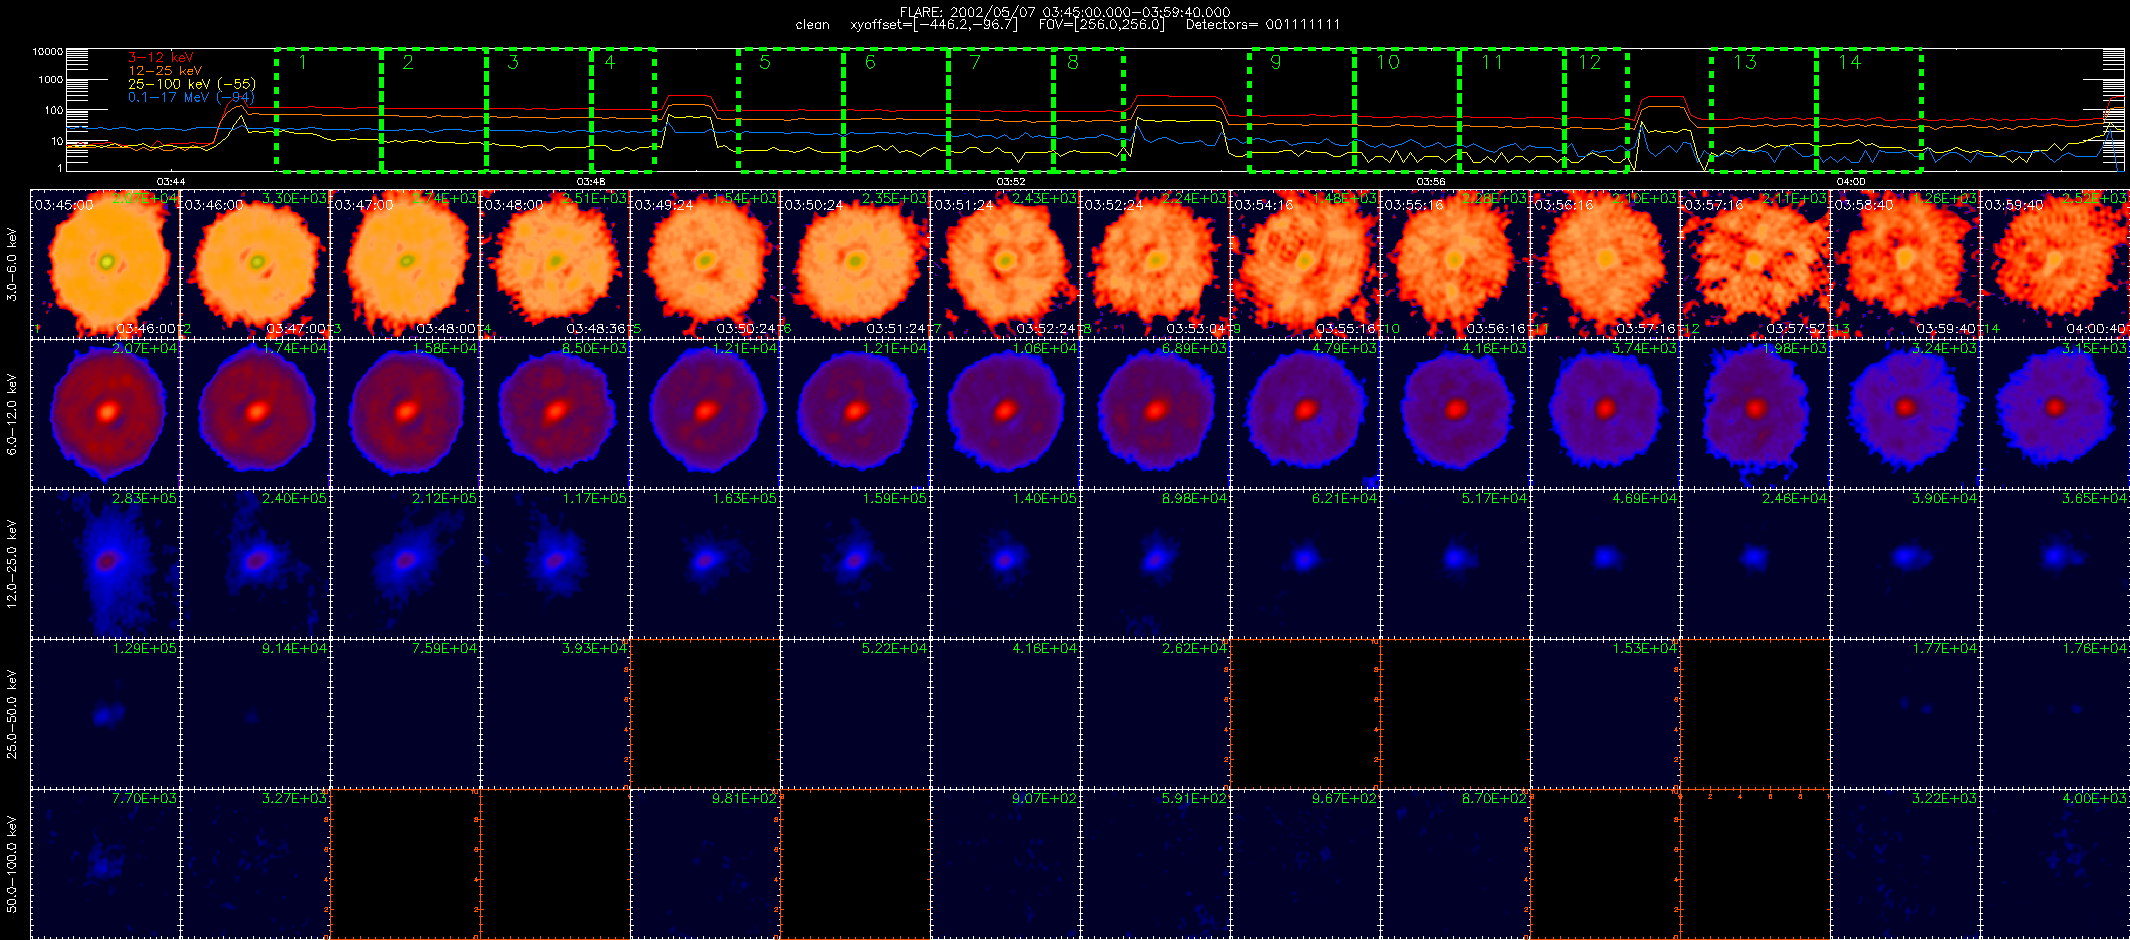Select time interval 6 box in light curve

click(896, 110)
